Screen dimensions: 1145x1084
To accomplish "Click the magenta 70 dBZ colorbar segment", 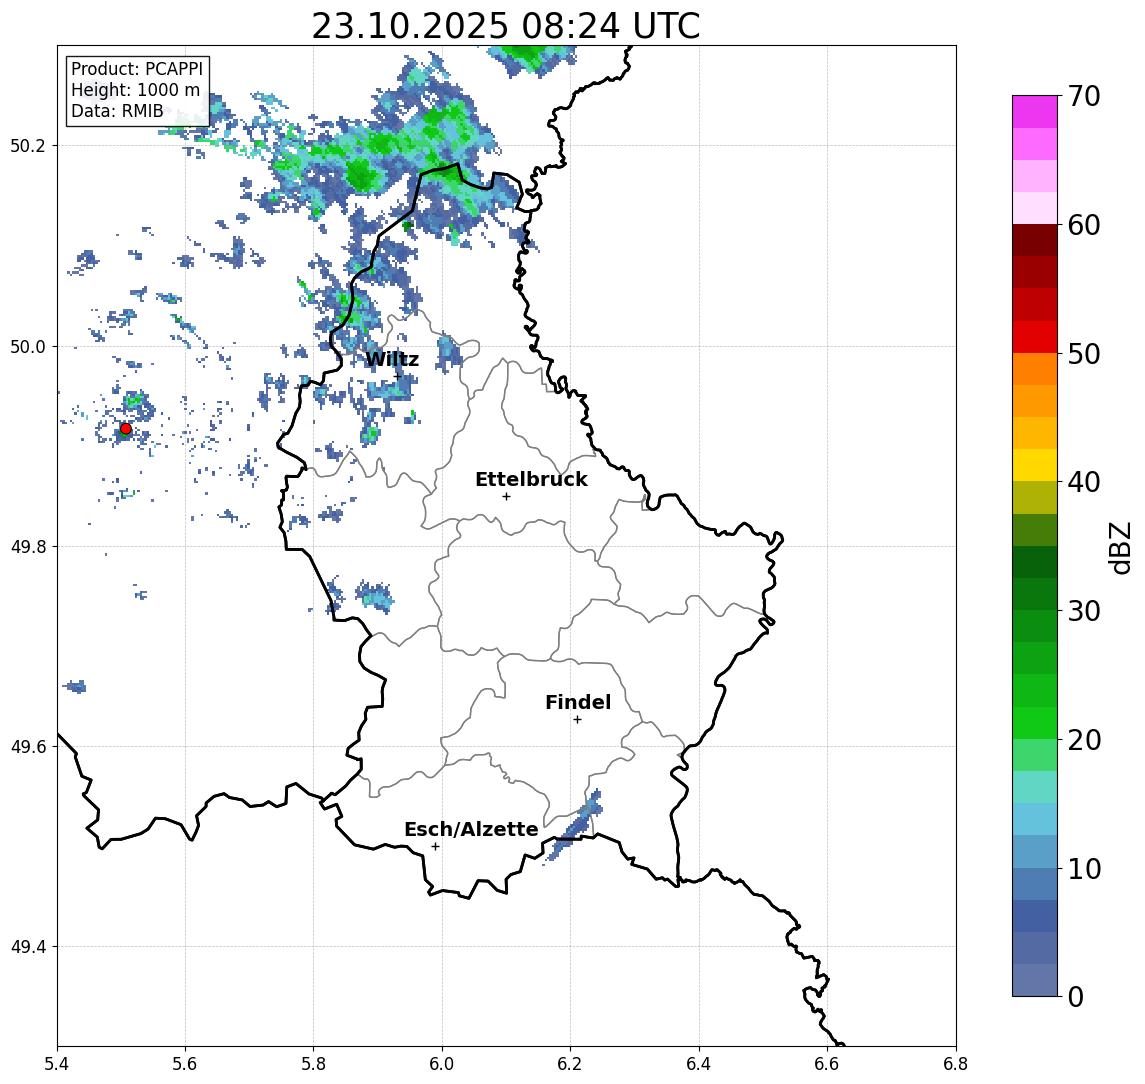I will [x=1035, y=112].
